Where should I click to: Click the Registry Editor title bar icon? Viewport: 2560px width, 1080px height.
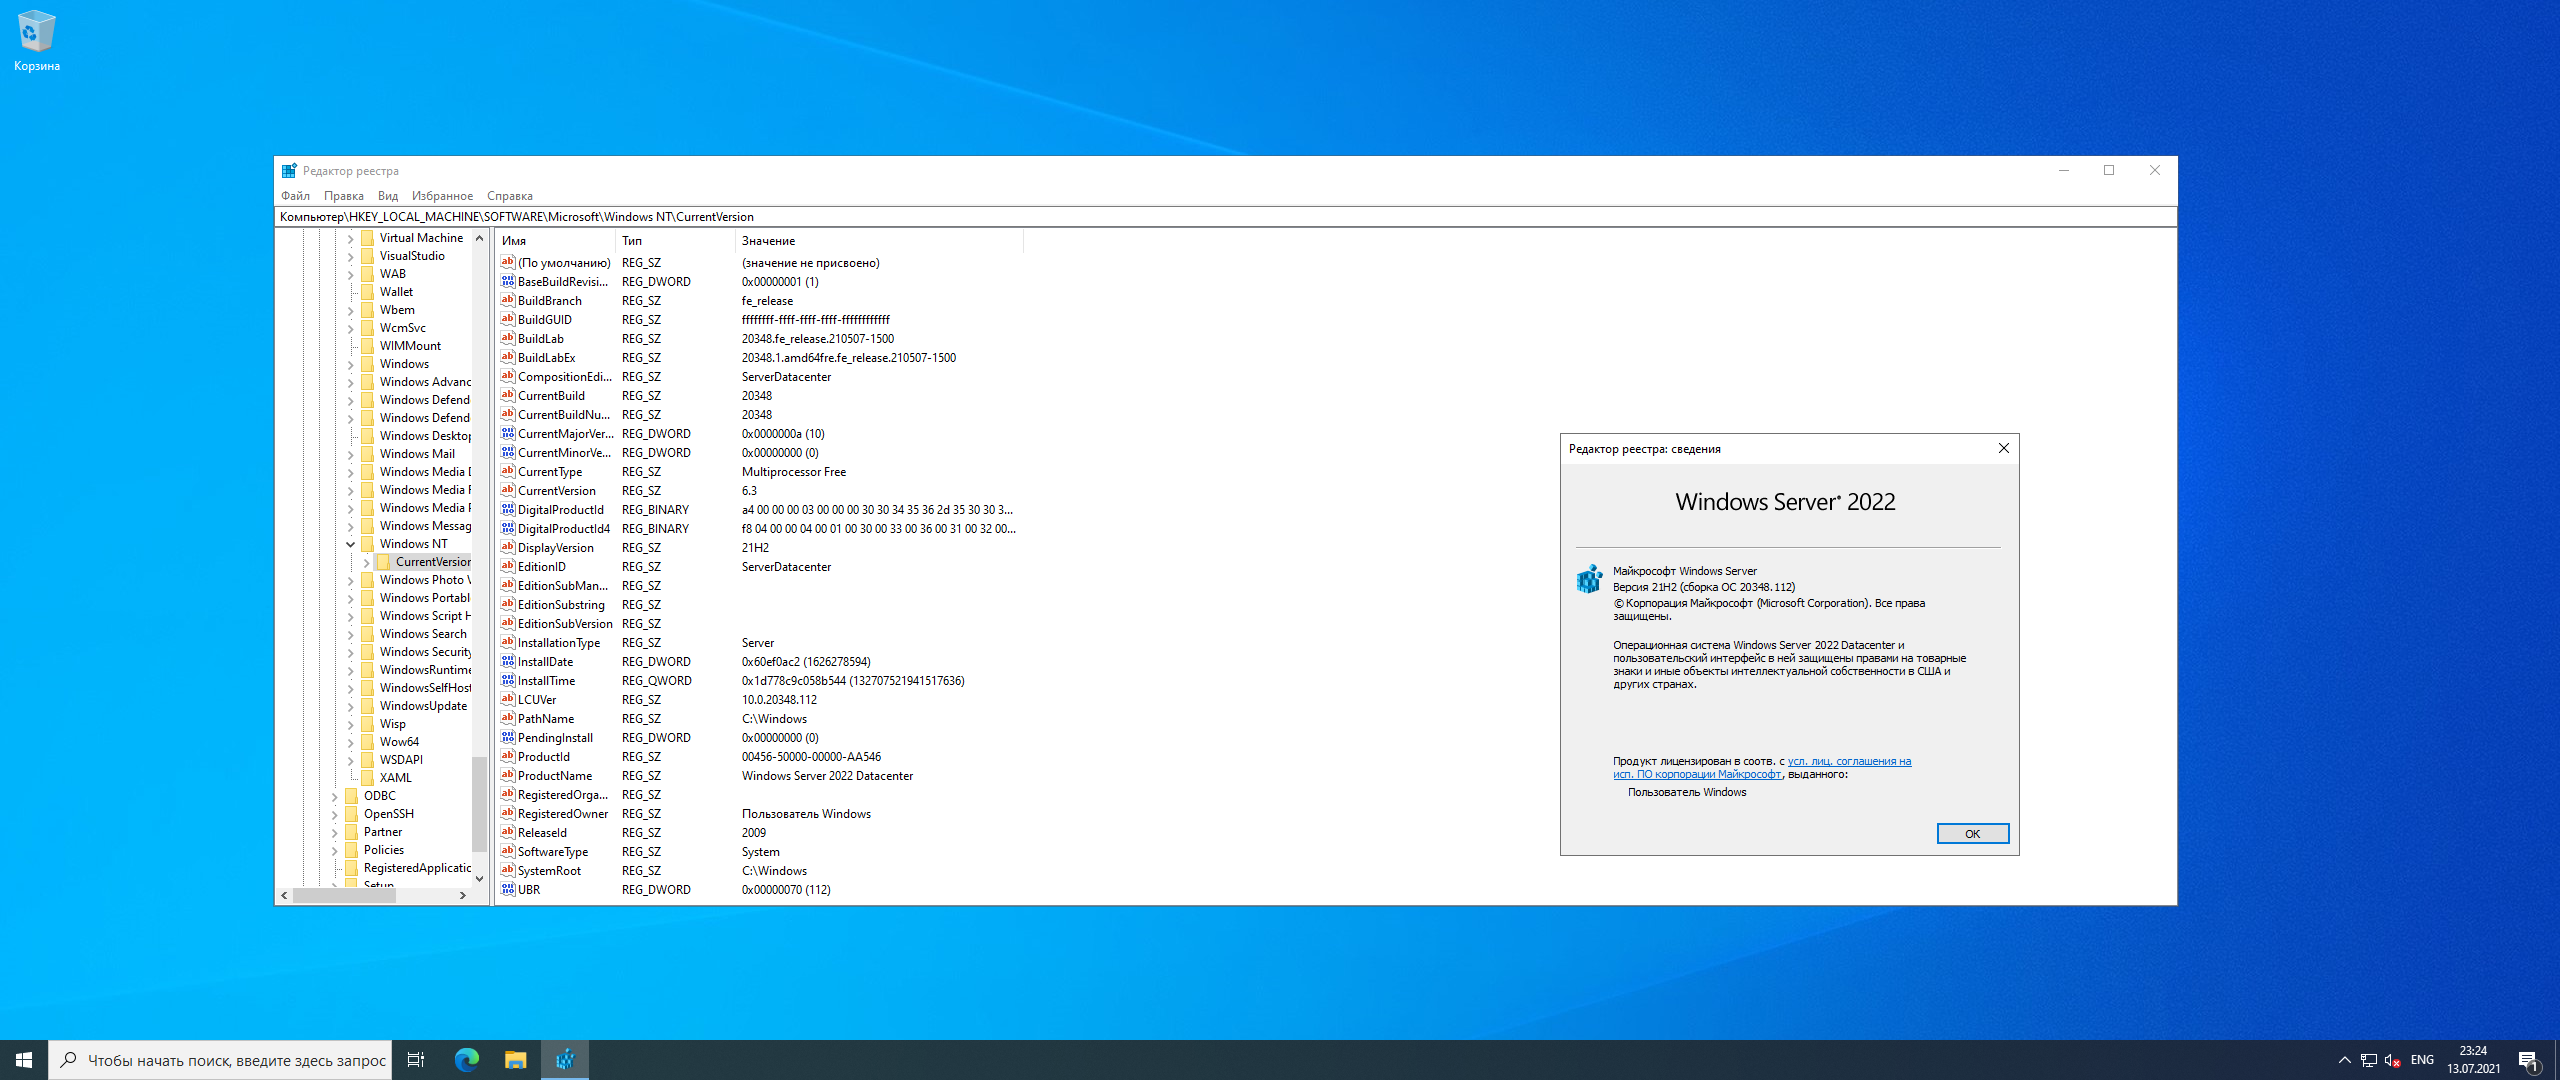coord(289,171)
